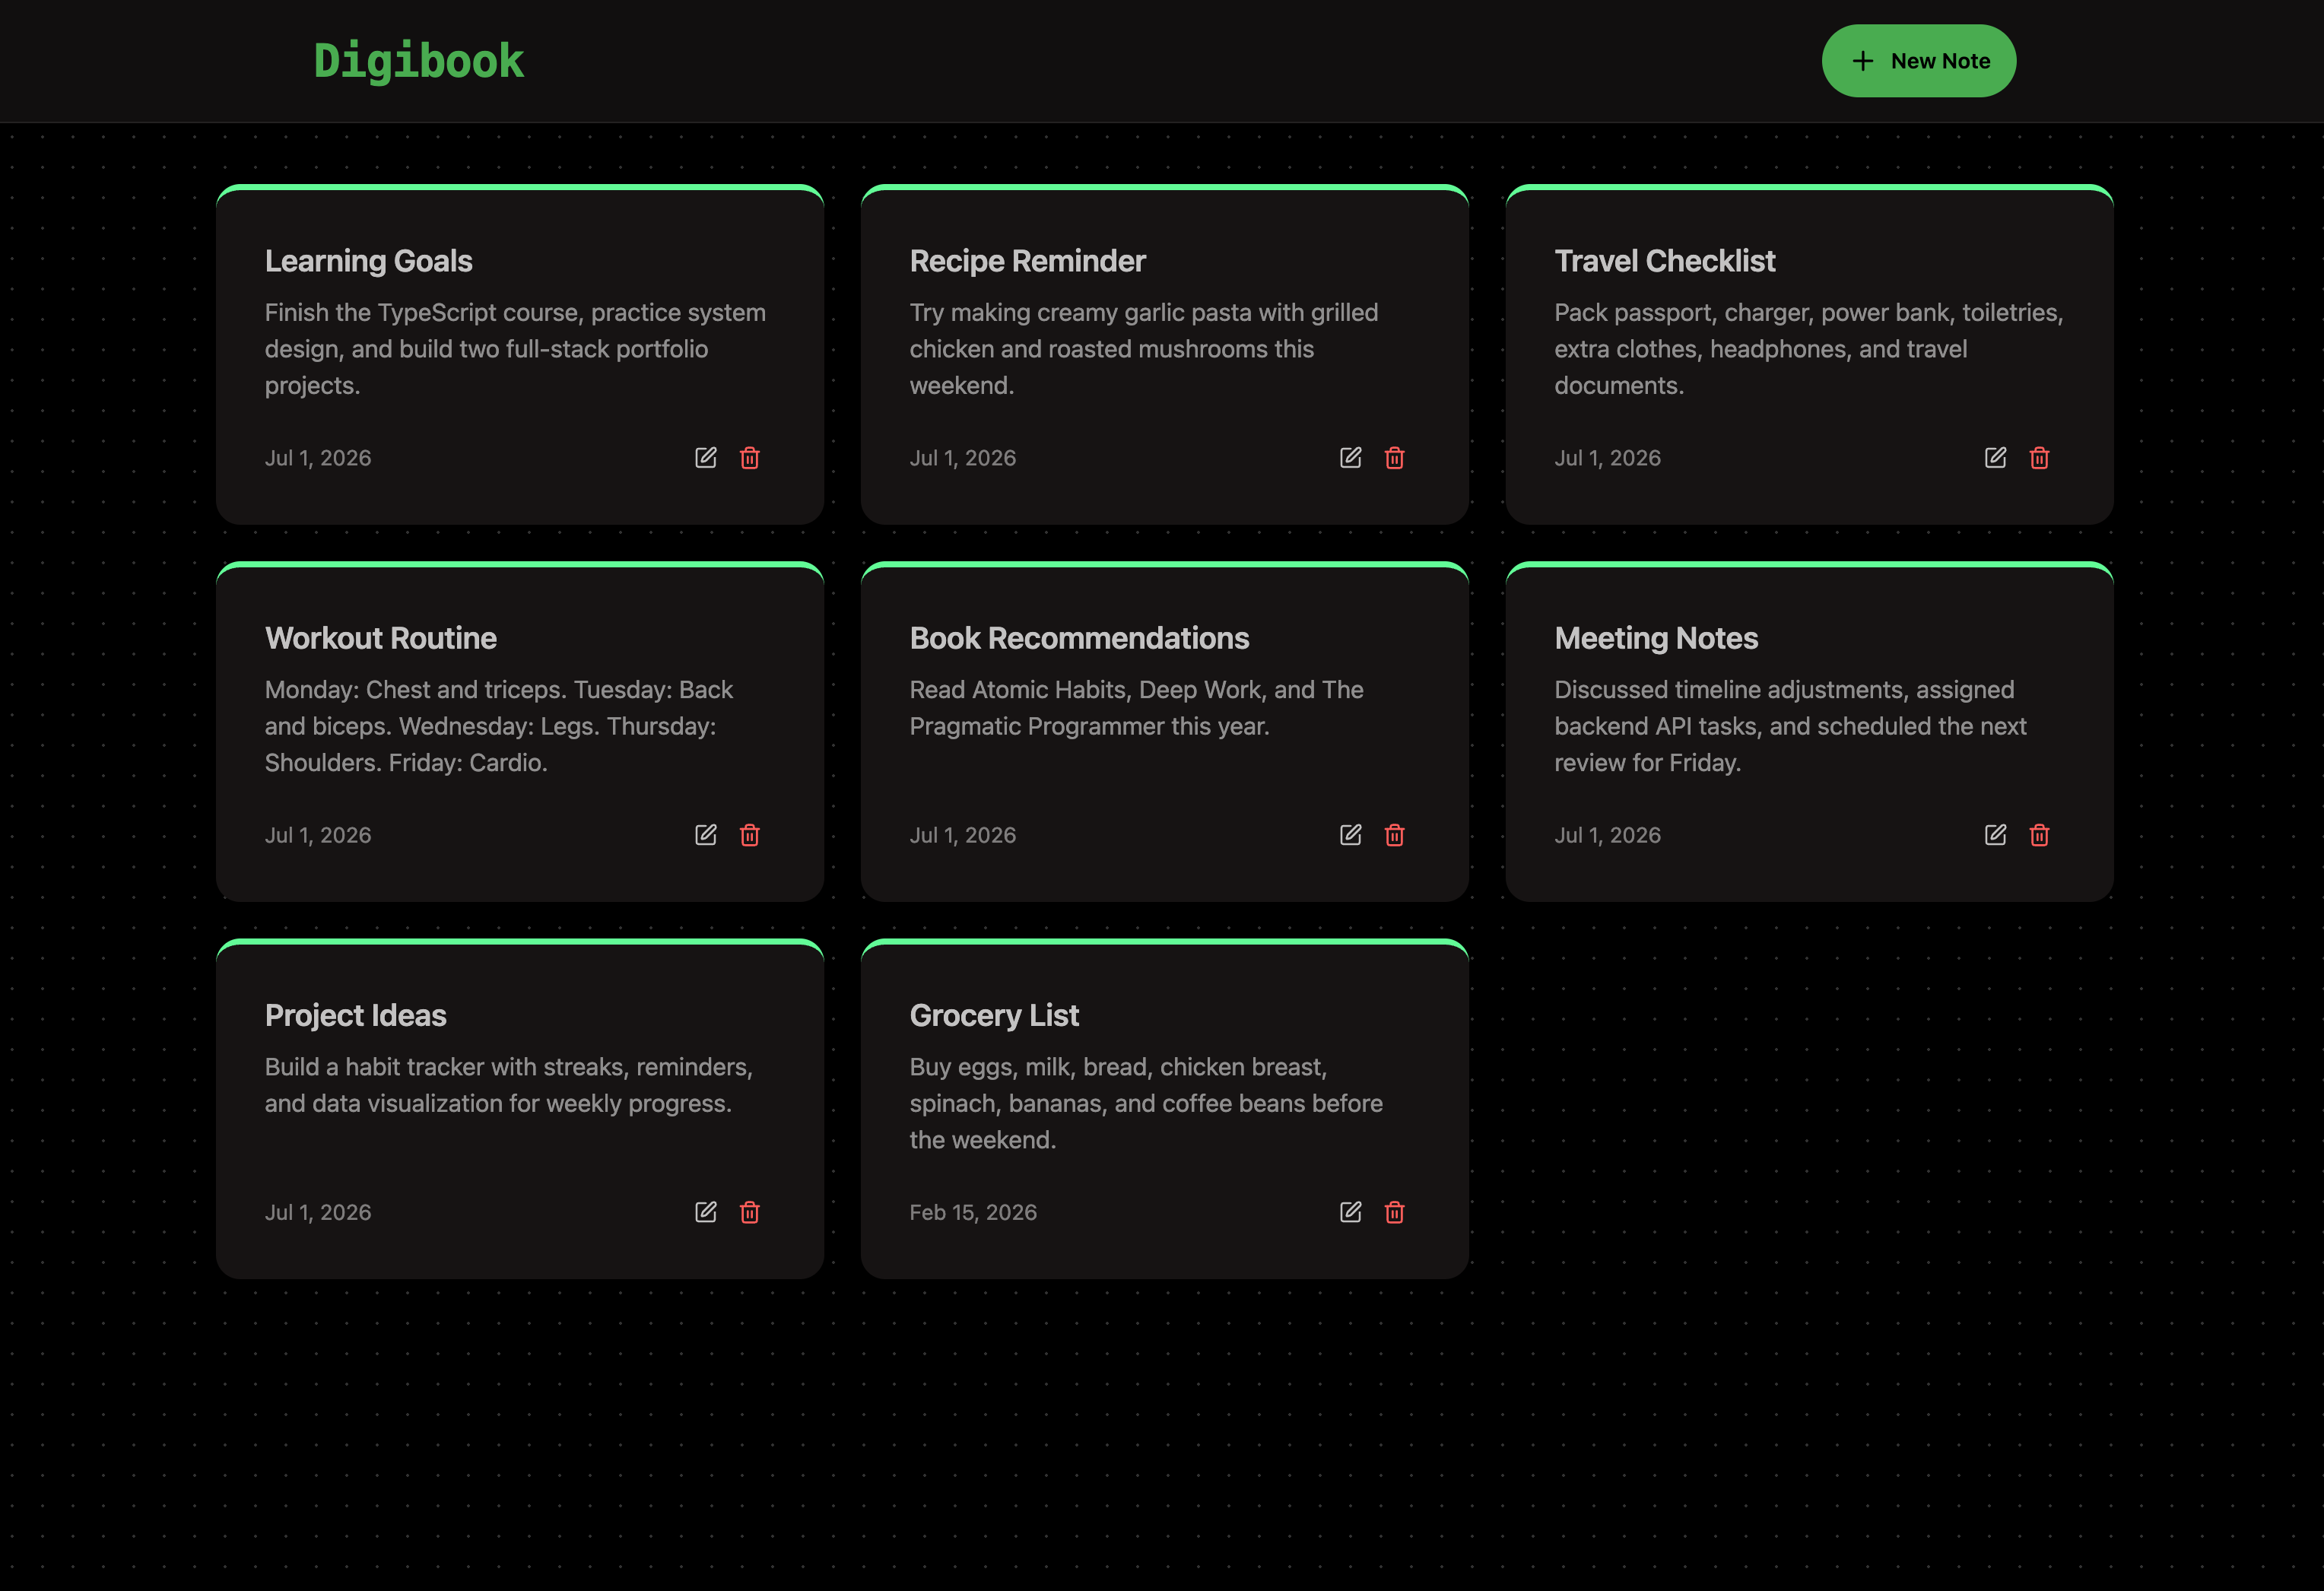The height and width of the screenshot is (1591, 2324).
Task: Click the Digibook logo
Action: click(419, 61)
